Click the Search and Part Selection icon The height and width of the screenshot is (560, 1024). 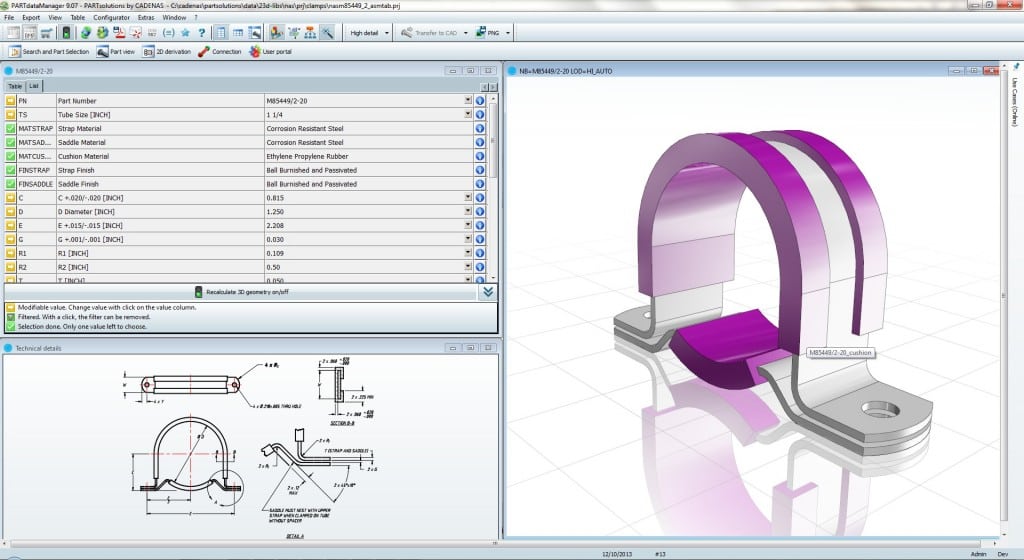[13, 51]
